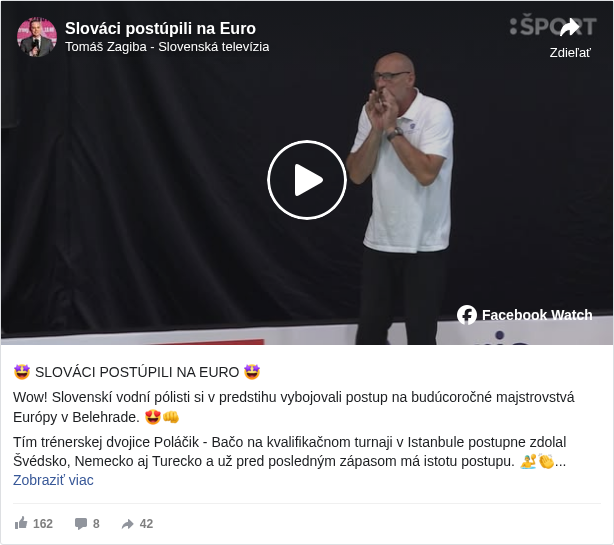Screen dimensions: 614x545
Task: Click the round Facebook logo icon
Action: tap(467, 315)
